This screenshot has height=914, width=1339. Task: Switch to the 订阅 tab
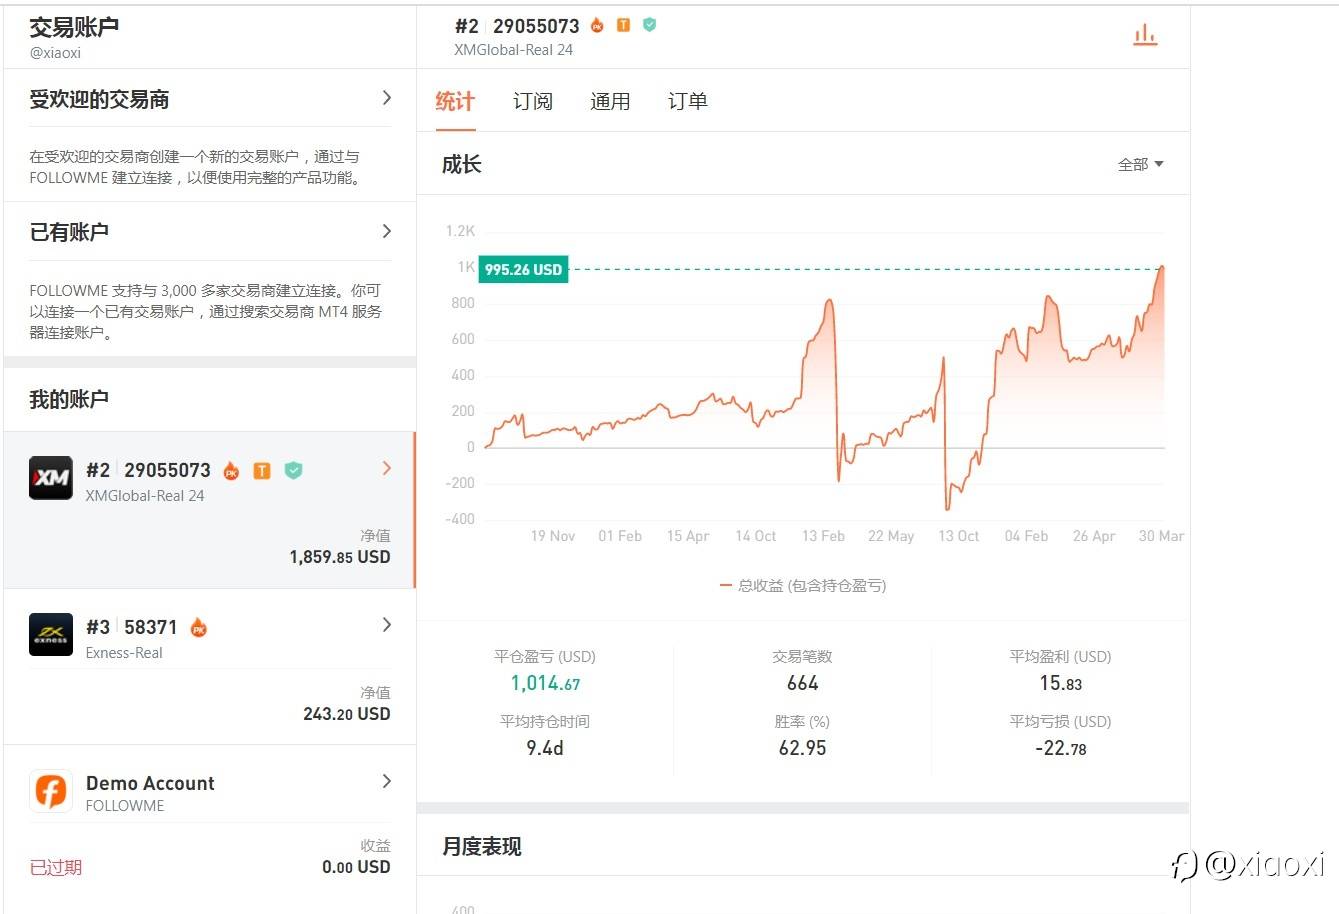pyautogui.click(x=532, y=101)
